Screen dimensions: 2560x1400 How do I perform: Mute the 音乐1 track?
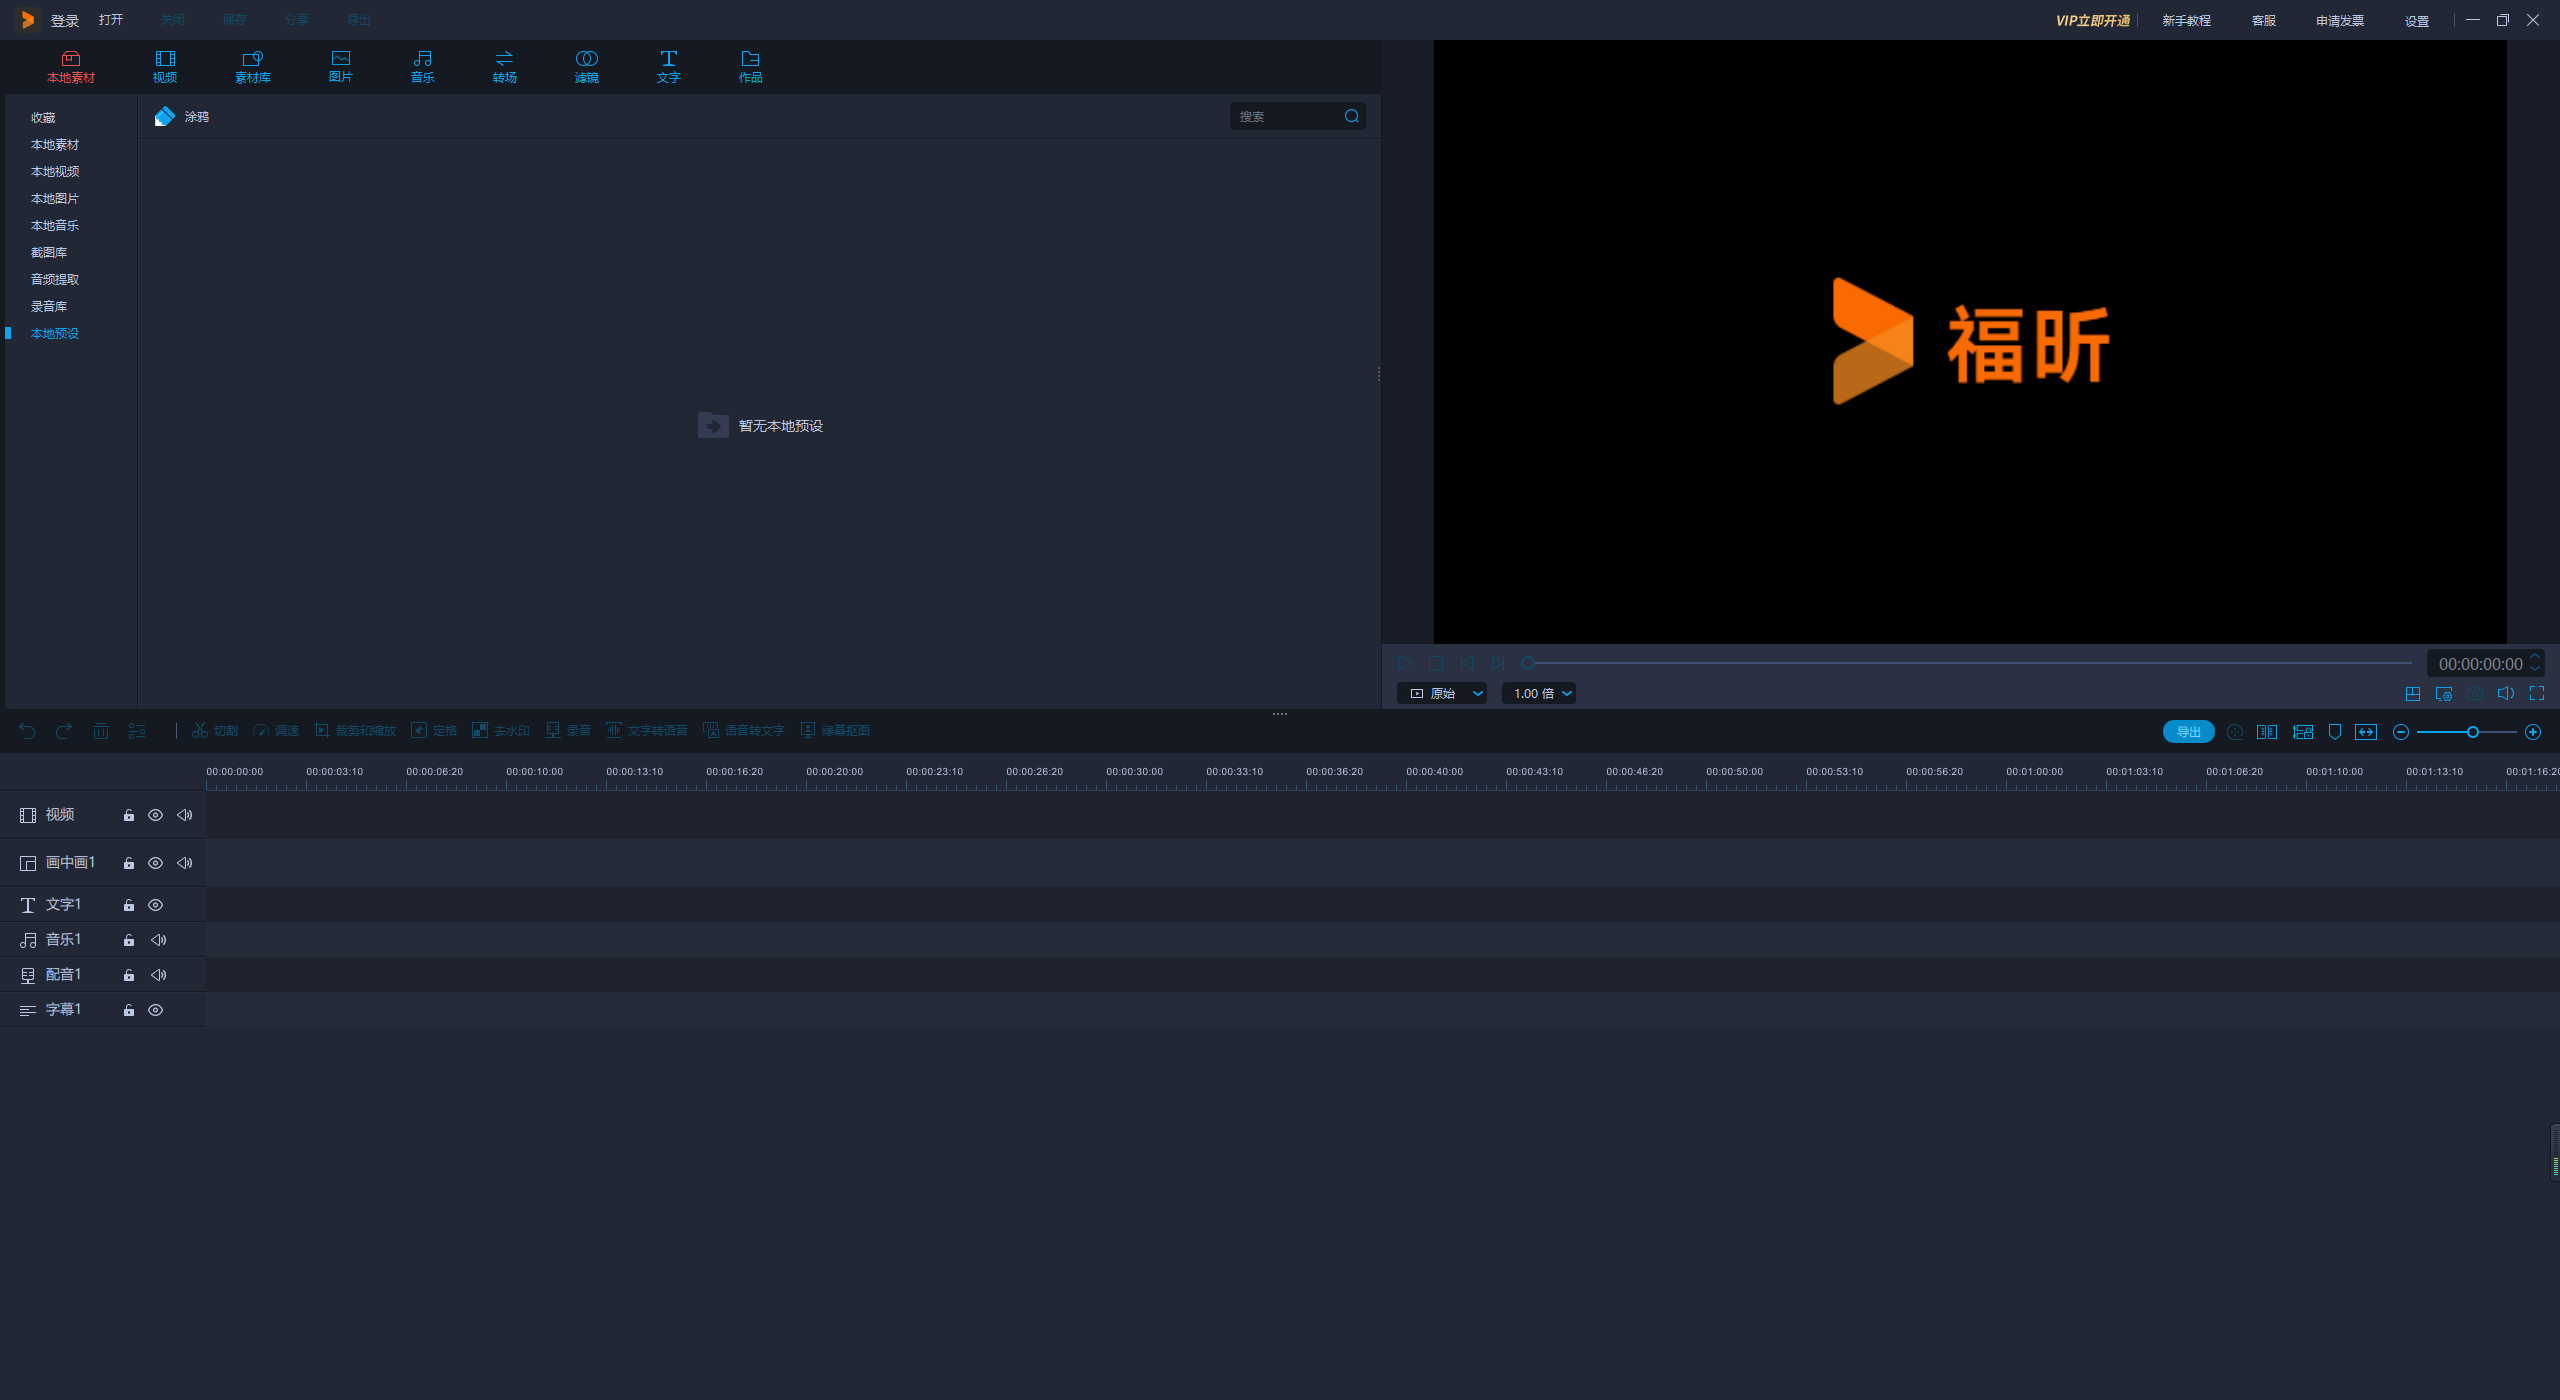pos(158,941)
